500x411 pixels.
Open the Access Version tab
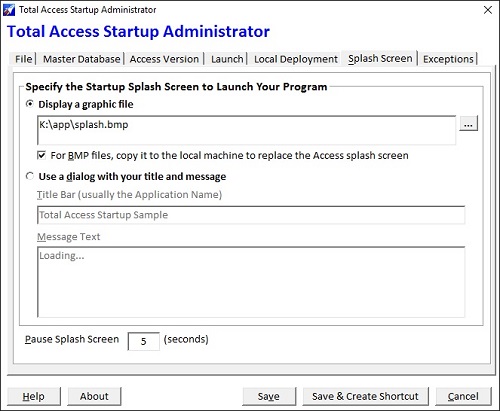(164, 59)
